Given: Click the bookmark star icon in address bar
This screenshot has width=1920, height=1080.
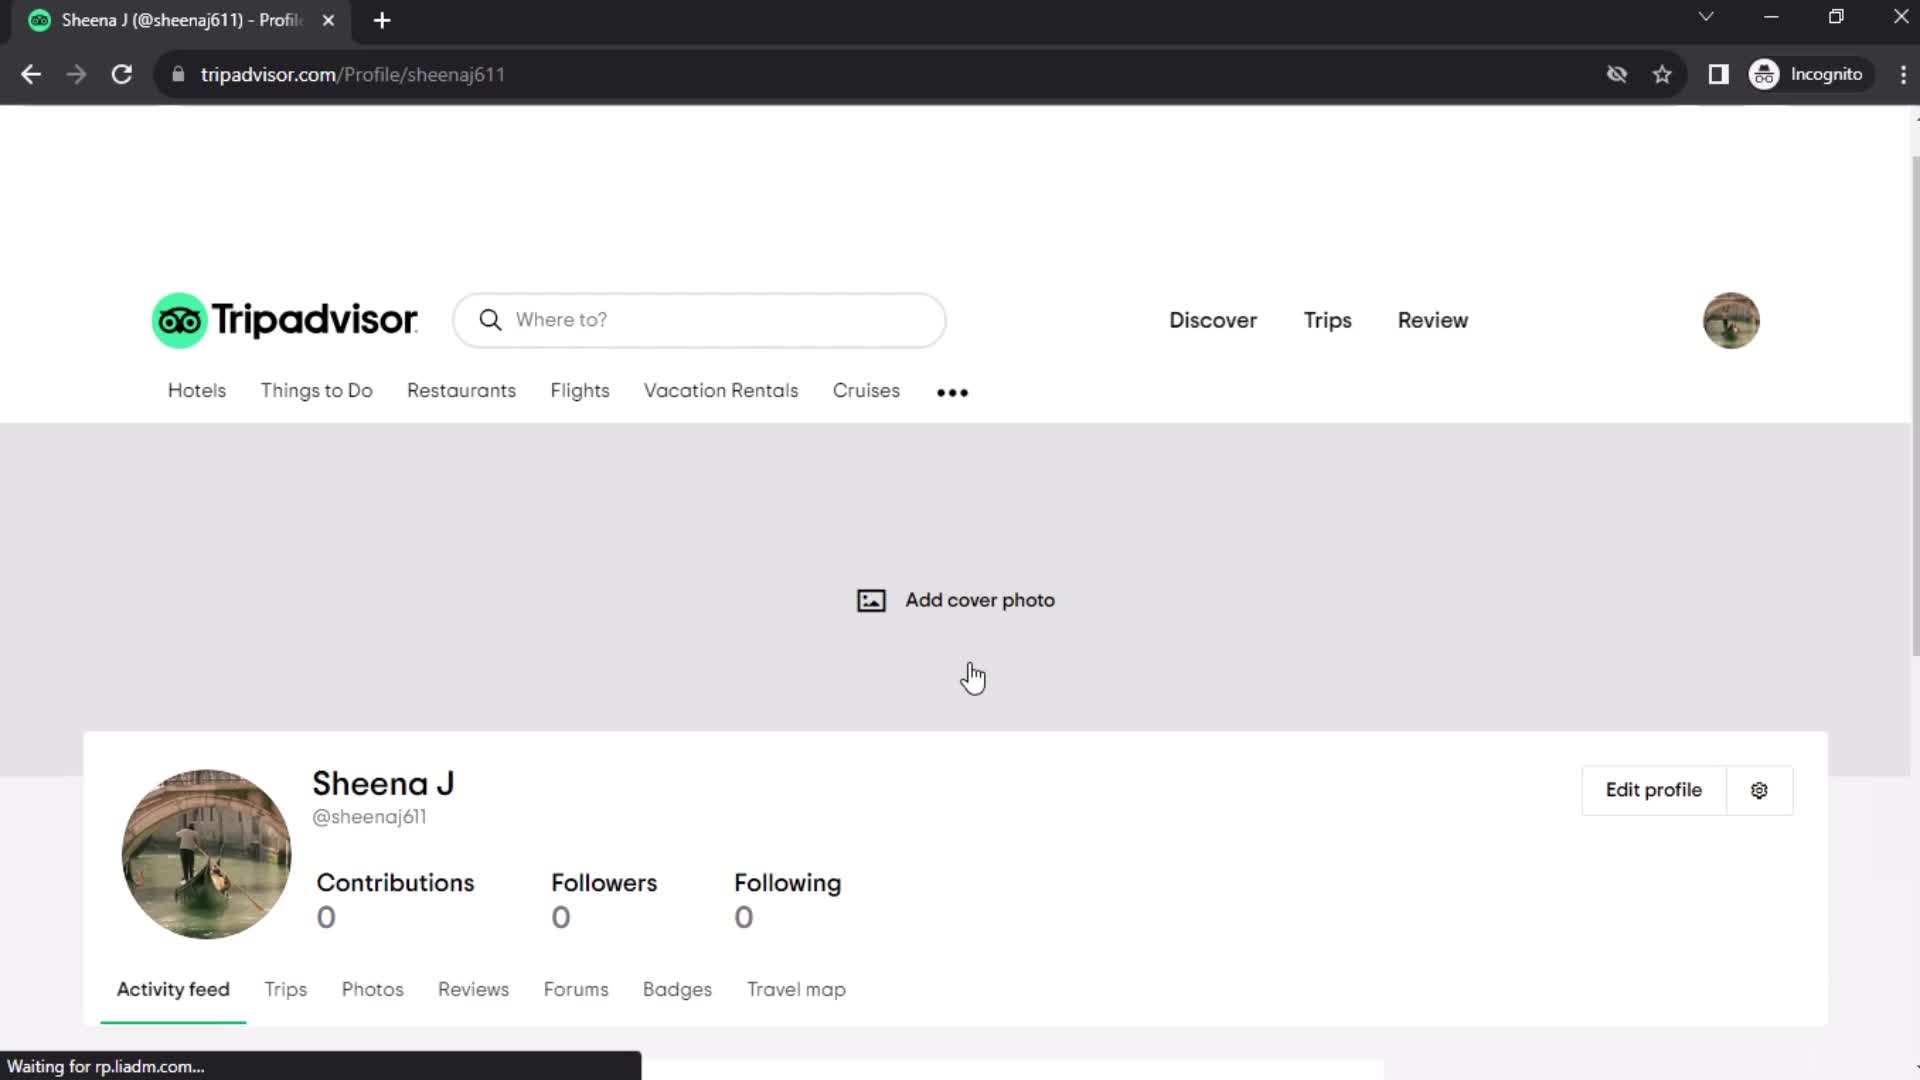Looking at the screenshot, I should coord(1663,75).
